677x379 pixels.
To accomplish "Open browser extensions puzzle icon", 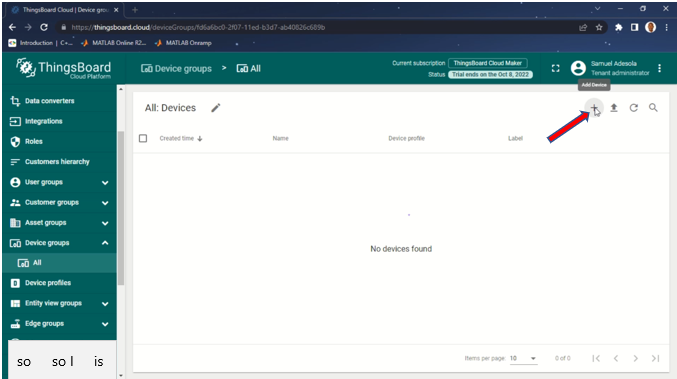I will tap(619, 27).
